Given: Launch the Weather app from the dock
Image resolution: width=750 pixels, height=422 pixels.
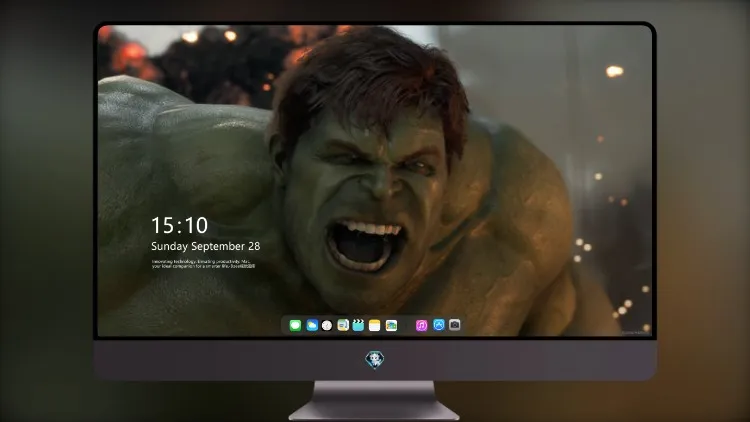Looking at the screenshot, I should 312,325.
